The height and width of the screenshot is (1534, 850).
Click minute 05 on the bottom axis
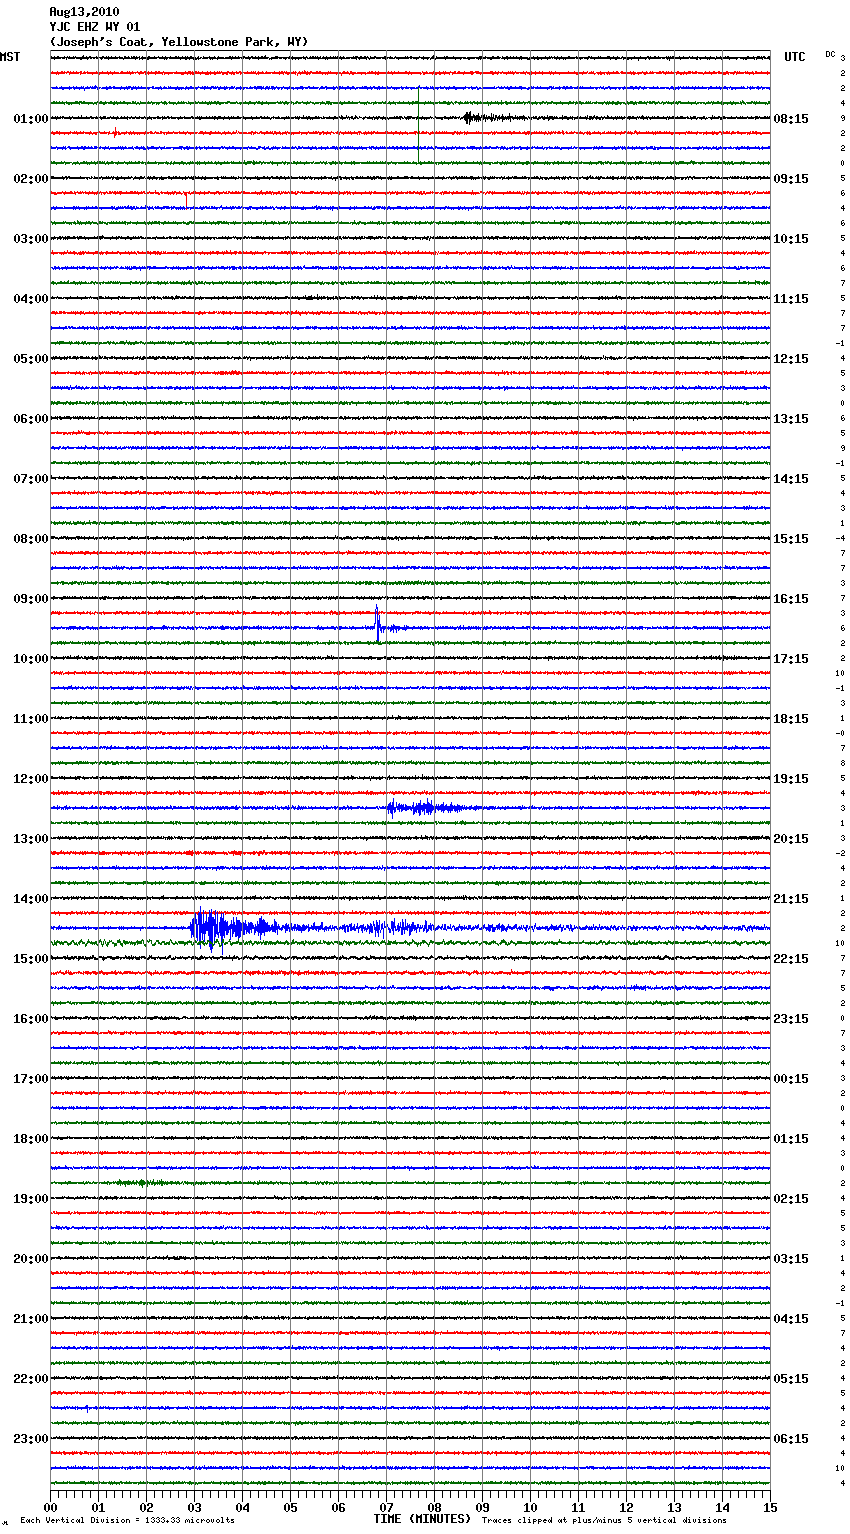point(290,1507)
